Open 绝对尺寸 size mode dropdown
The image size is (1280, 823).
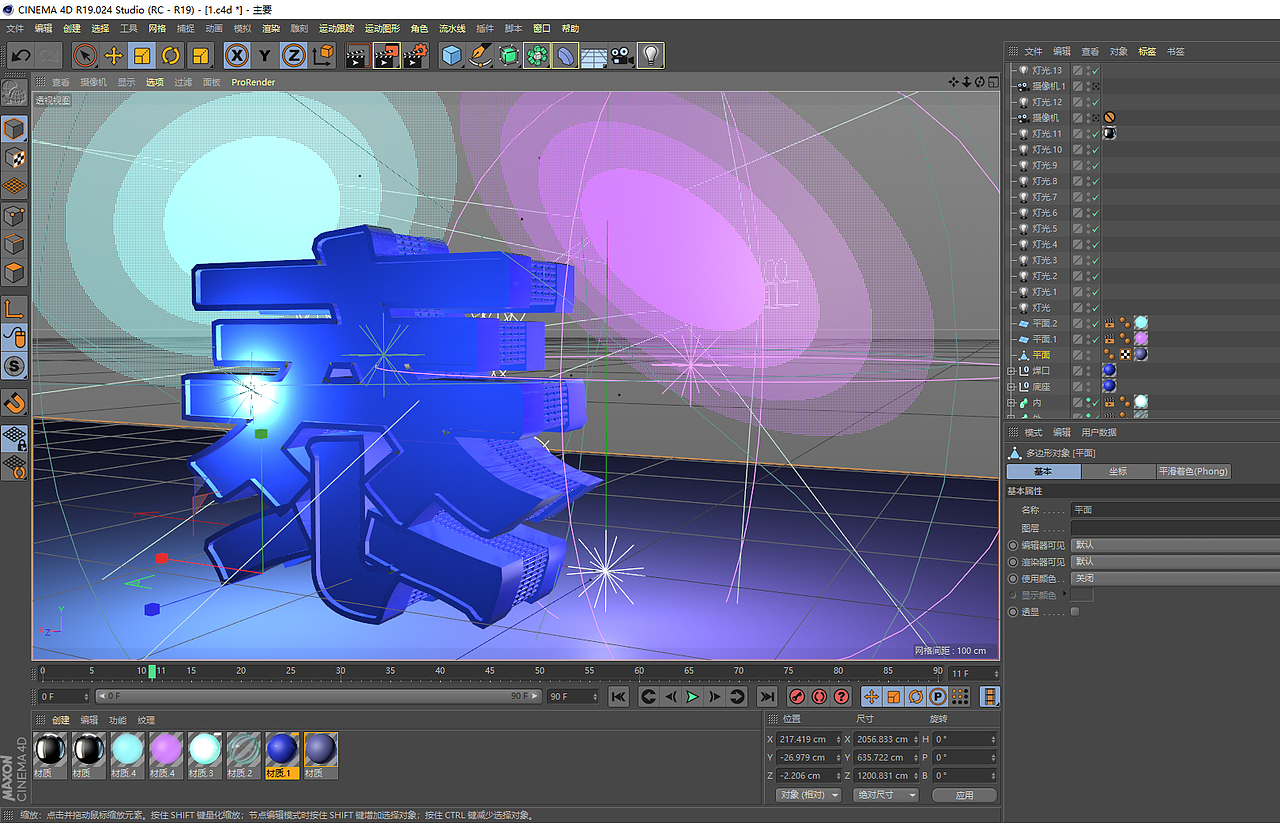886,795
